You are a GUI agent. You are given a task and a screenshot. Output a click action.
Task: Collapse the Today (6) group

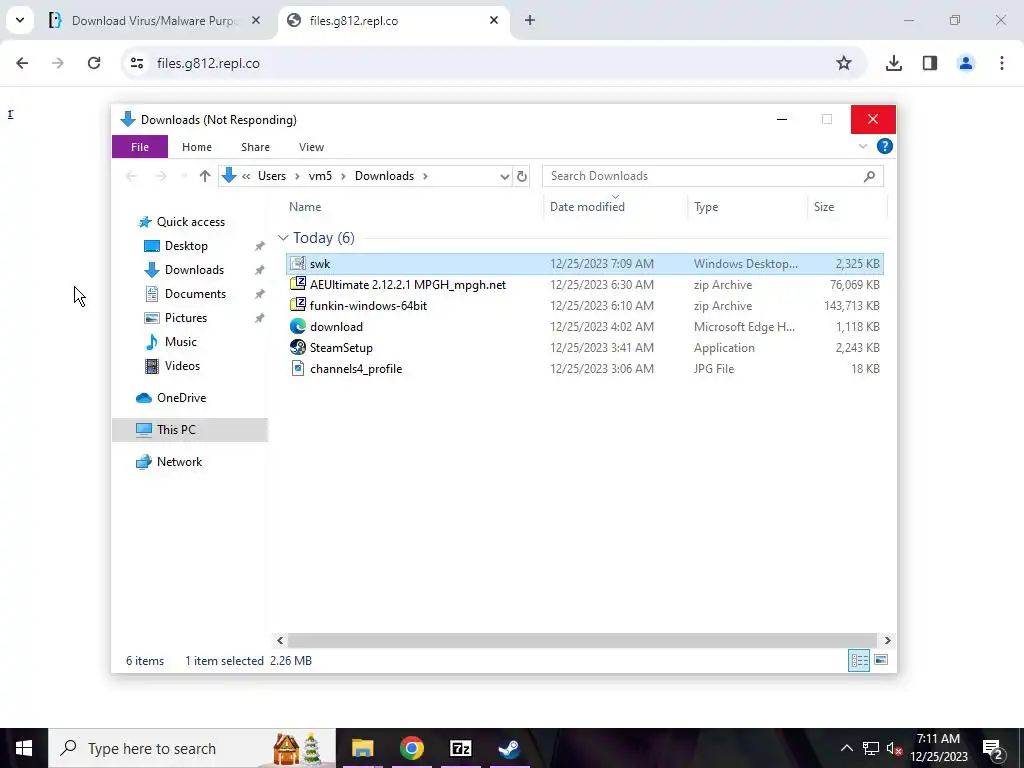[x=283, y=238]
